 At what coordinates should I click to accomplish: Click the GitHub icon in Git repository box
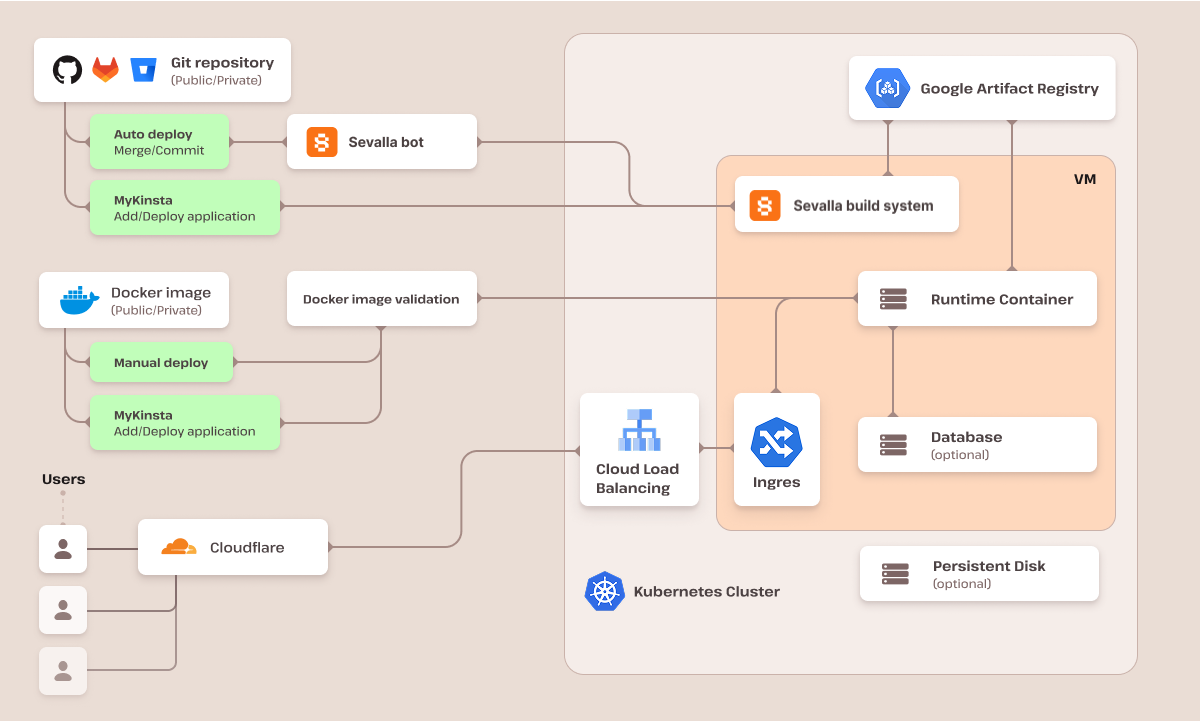(x=66, y=69)
